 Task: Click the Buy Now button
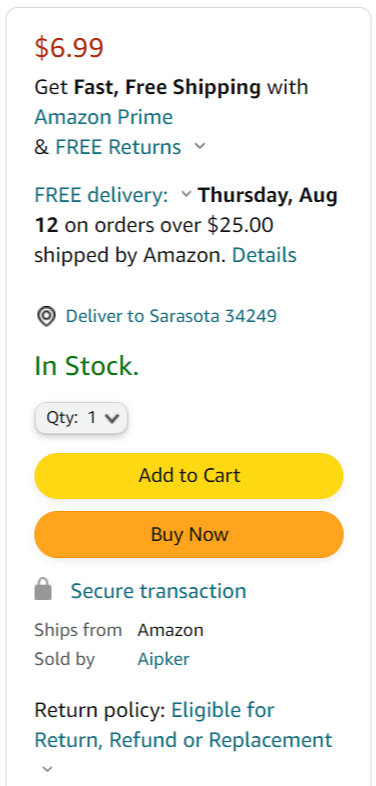tap(189, 534)
